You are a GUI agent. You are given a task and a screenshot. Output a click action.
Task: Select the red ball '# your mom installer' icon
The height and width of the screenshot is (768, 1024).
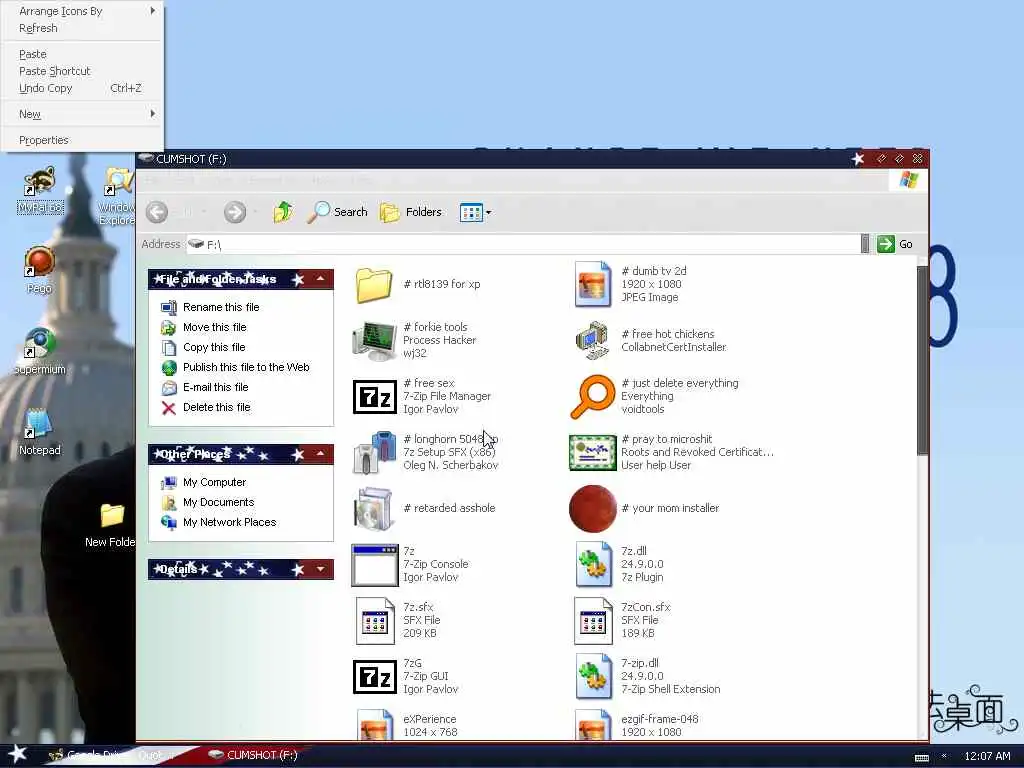(592, 509)
